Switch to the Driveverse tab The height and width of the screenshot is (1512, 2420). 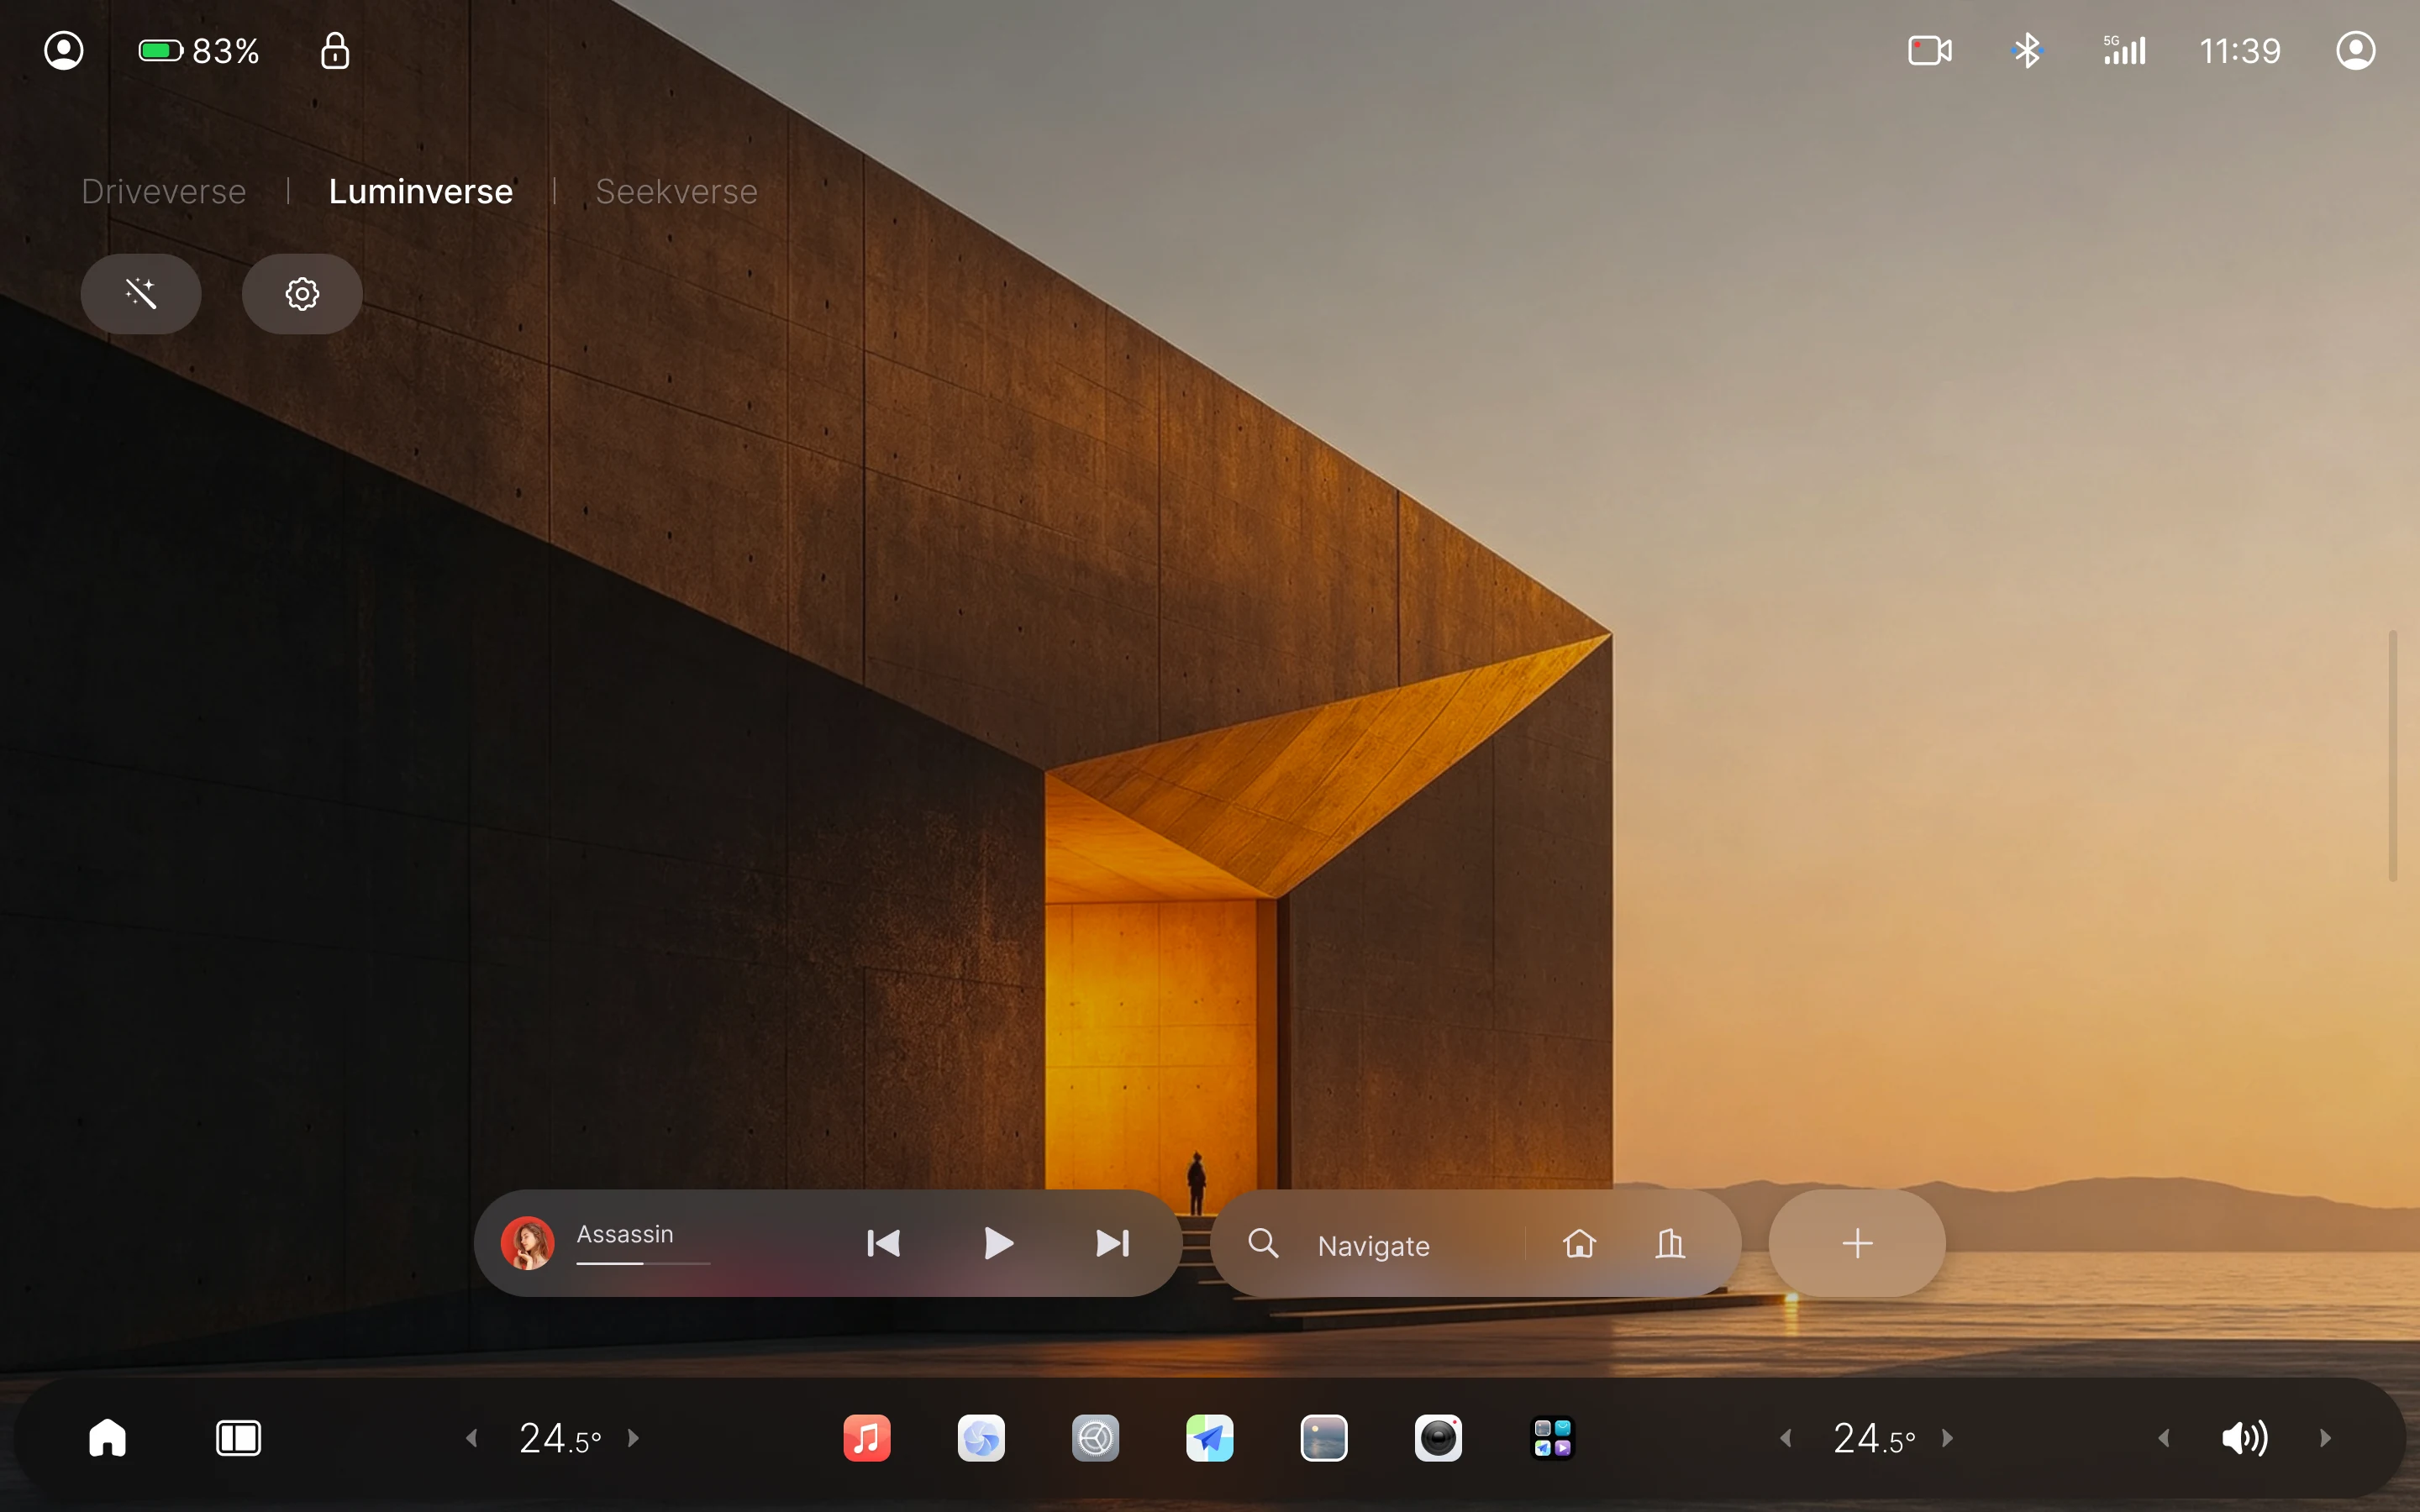[164, 191]
